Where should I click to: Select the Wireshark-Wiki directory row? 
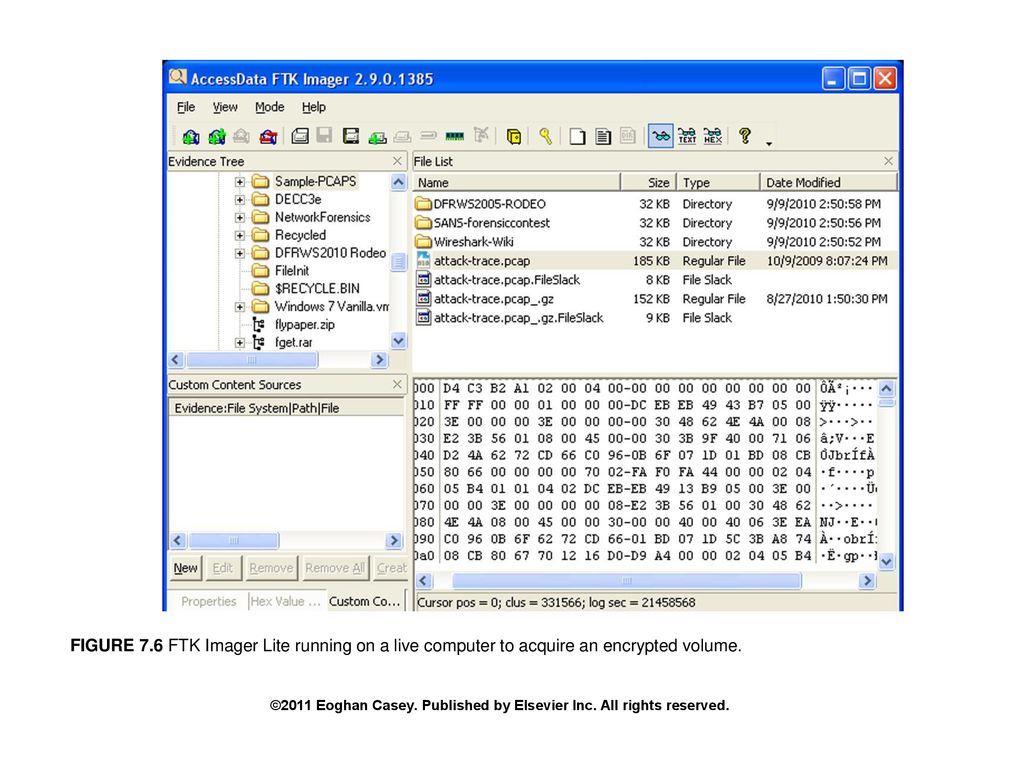655,242
